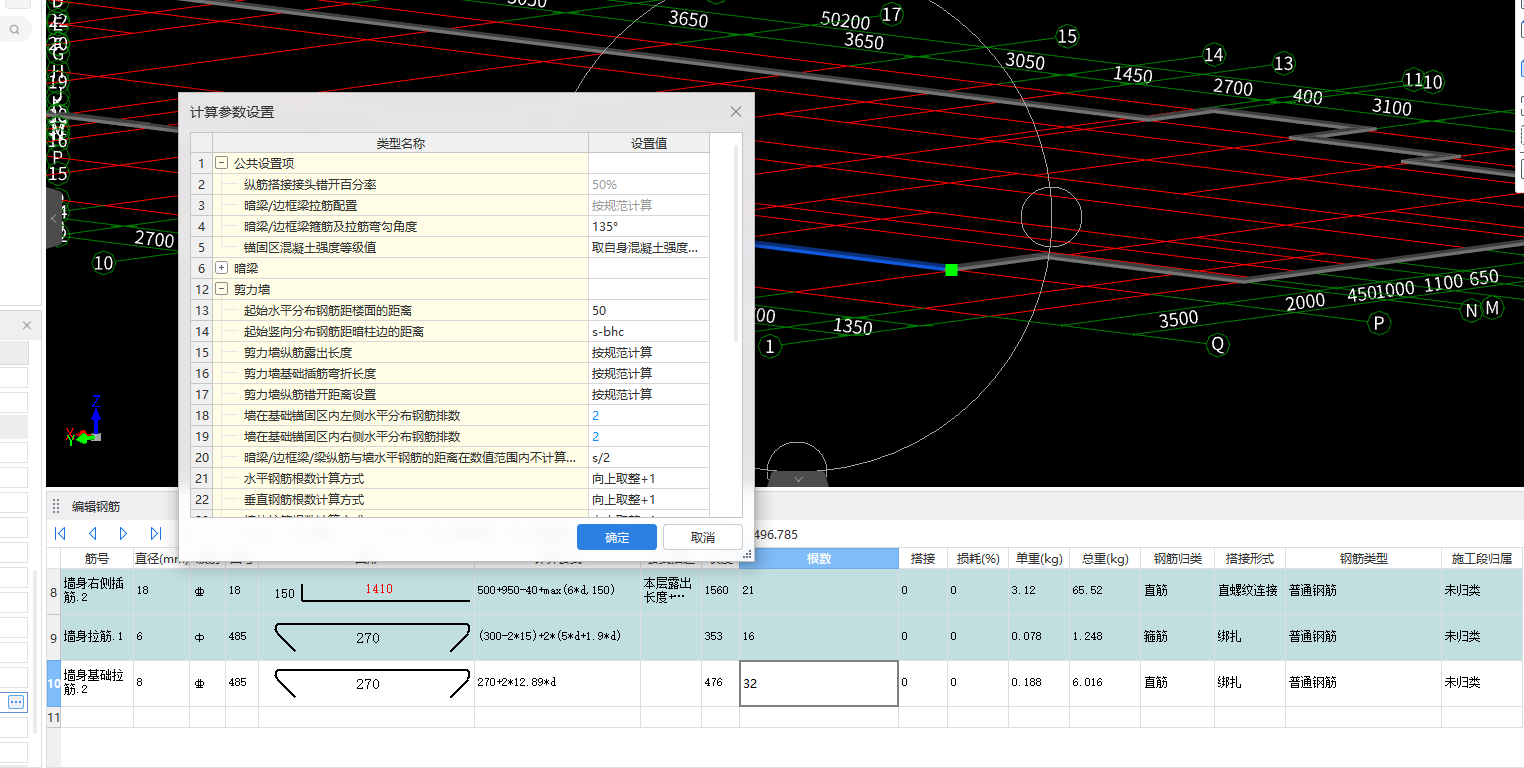Collapse the 剪力墙 group

[x=221, y=289]
